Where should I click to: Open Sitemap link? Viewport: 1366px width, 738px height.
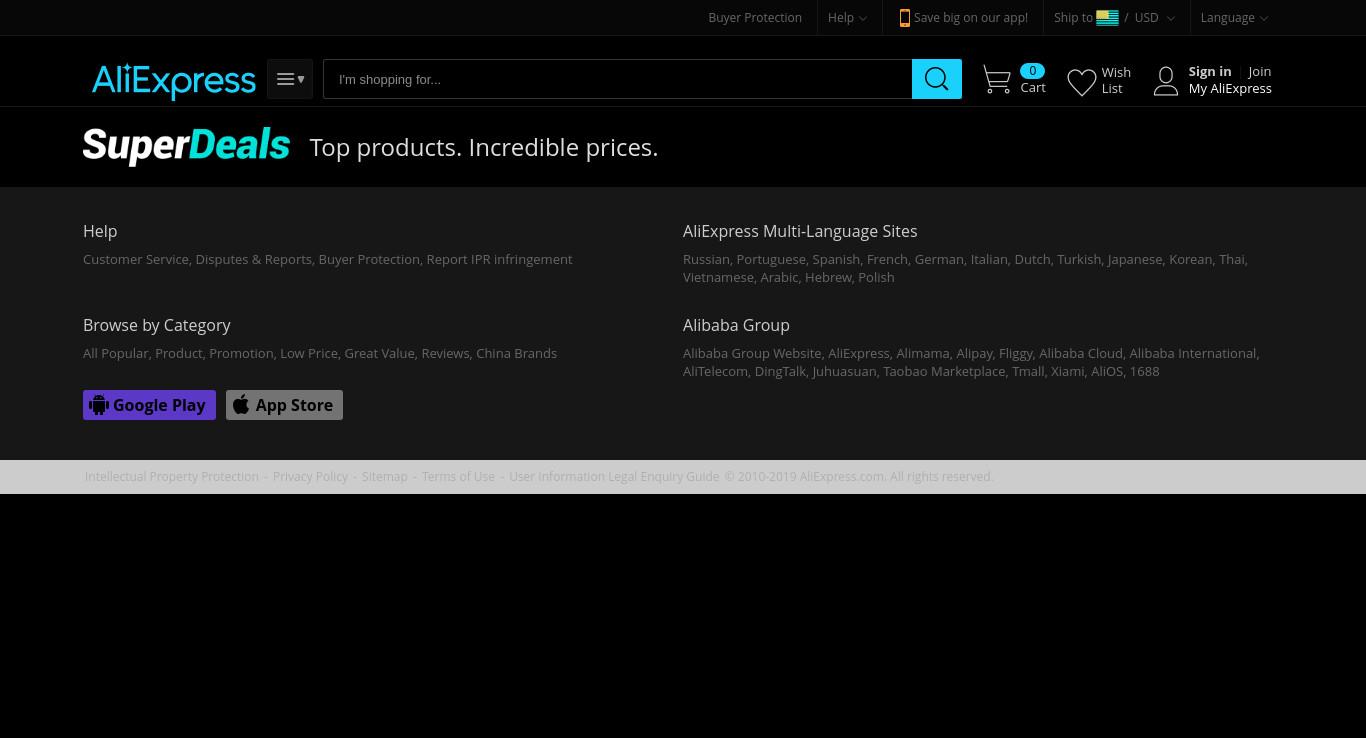tap(385, 477)
